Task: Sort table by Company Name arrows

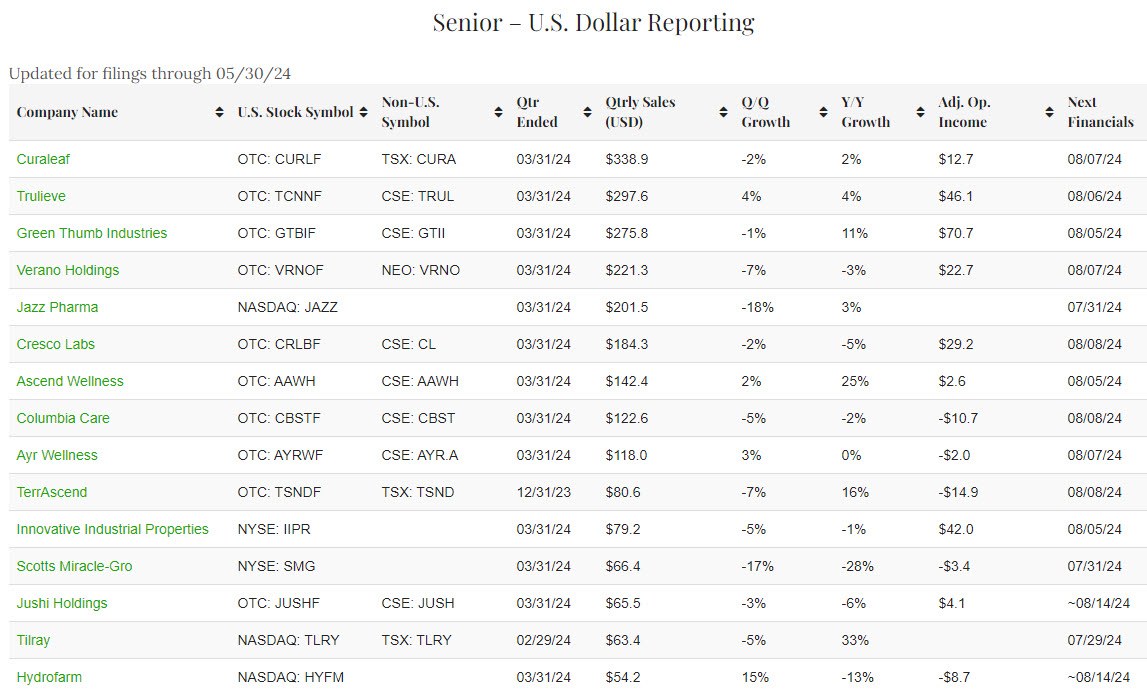Action: click(x=219, y=113)
